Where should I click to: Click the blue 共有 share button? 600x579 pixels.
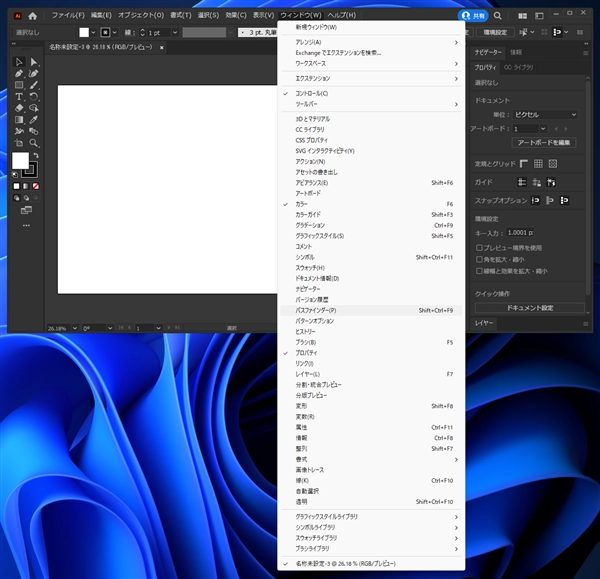click(x=473, y=16)
